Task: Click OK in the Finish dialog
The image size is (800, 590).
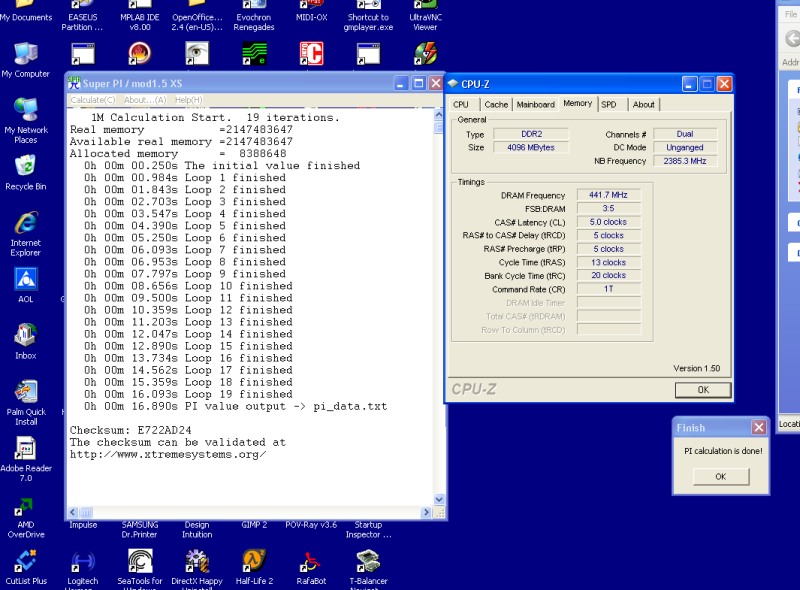Action: (720, 477)
